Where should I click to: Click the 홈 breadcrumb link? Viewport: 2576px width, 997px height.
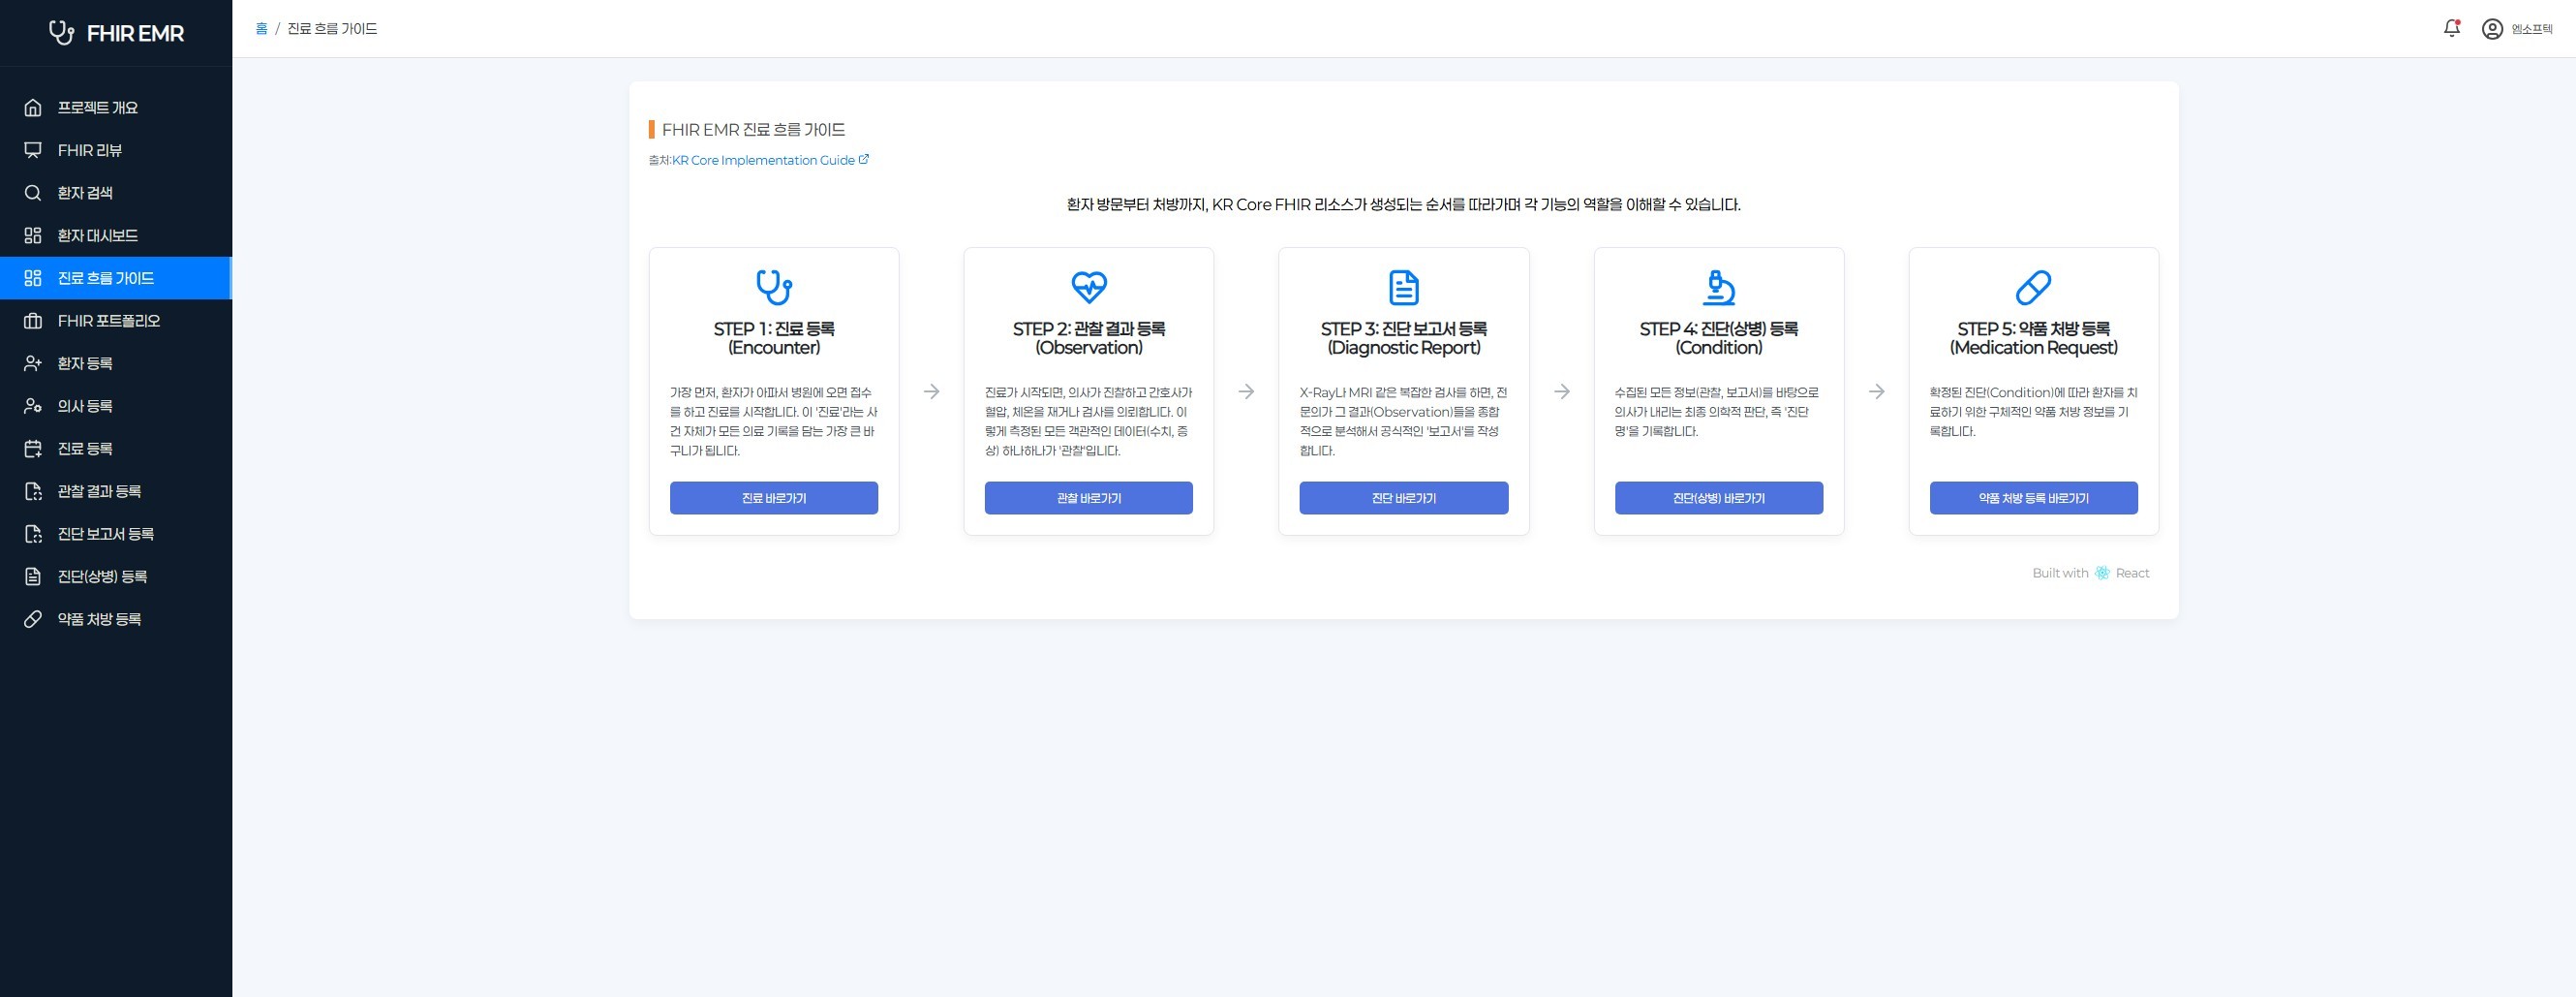[x=261, y=29]
